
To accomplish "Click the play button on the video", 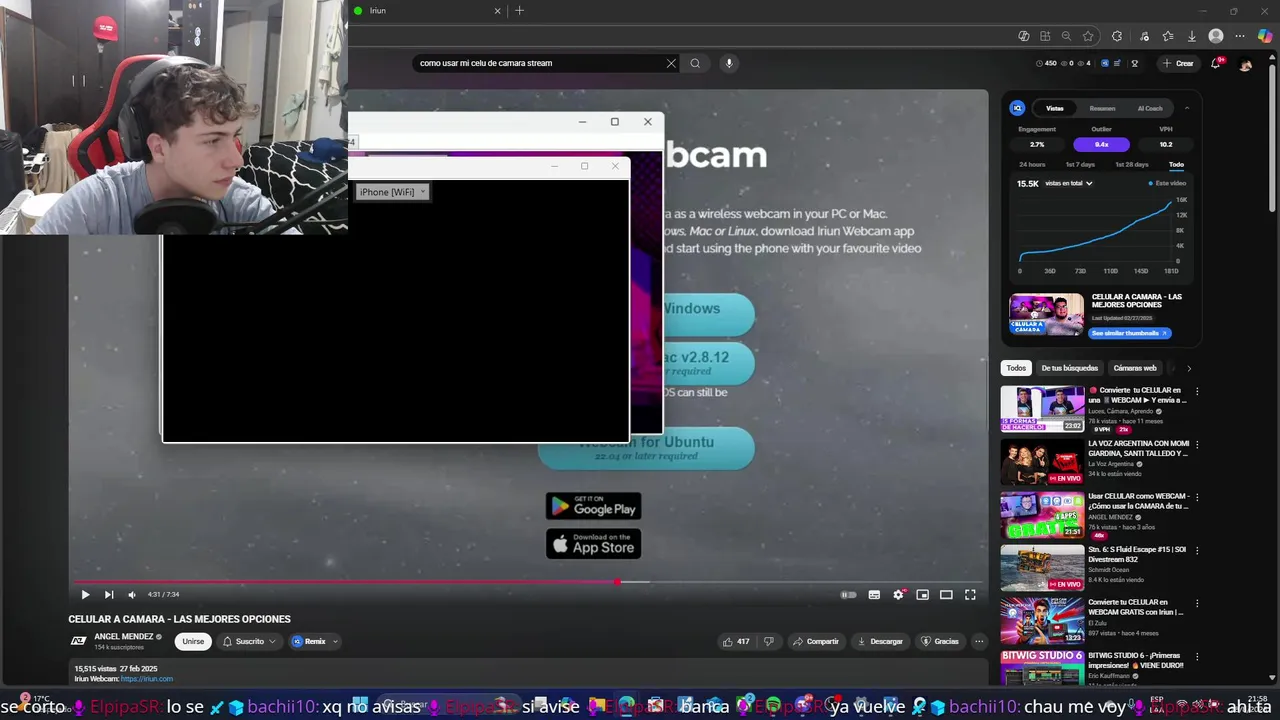I will tap(85, 595).
